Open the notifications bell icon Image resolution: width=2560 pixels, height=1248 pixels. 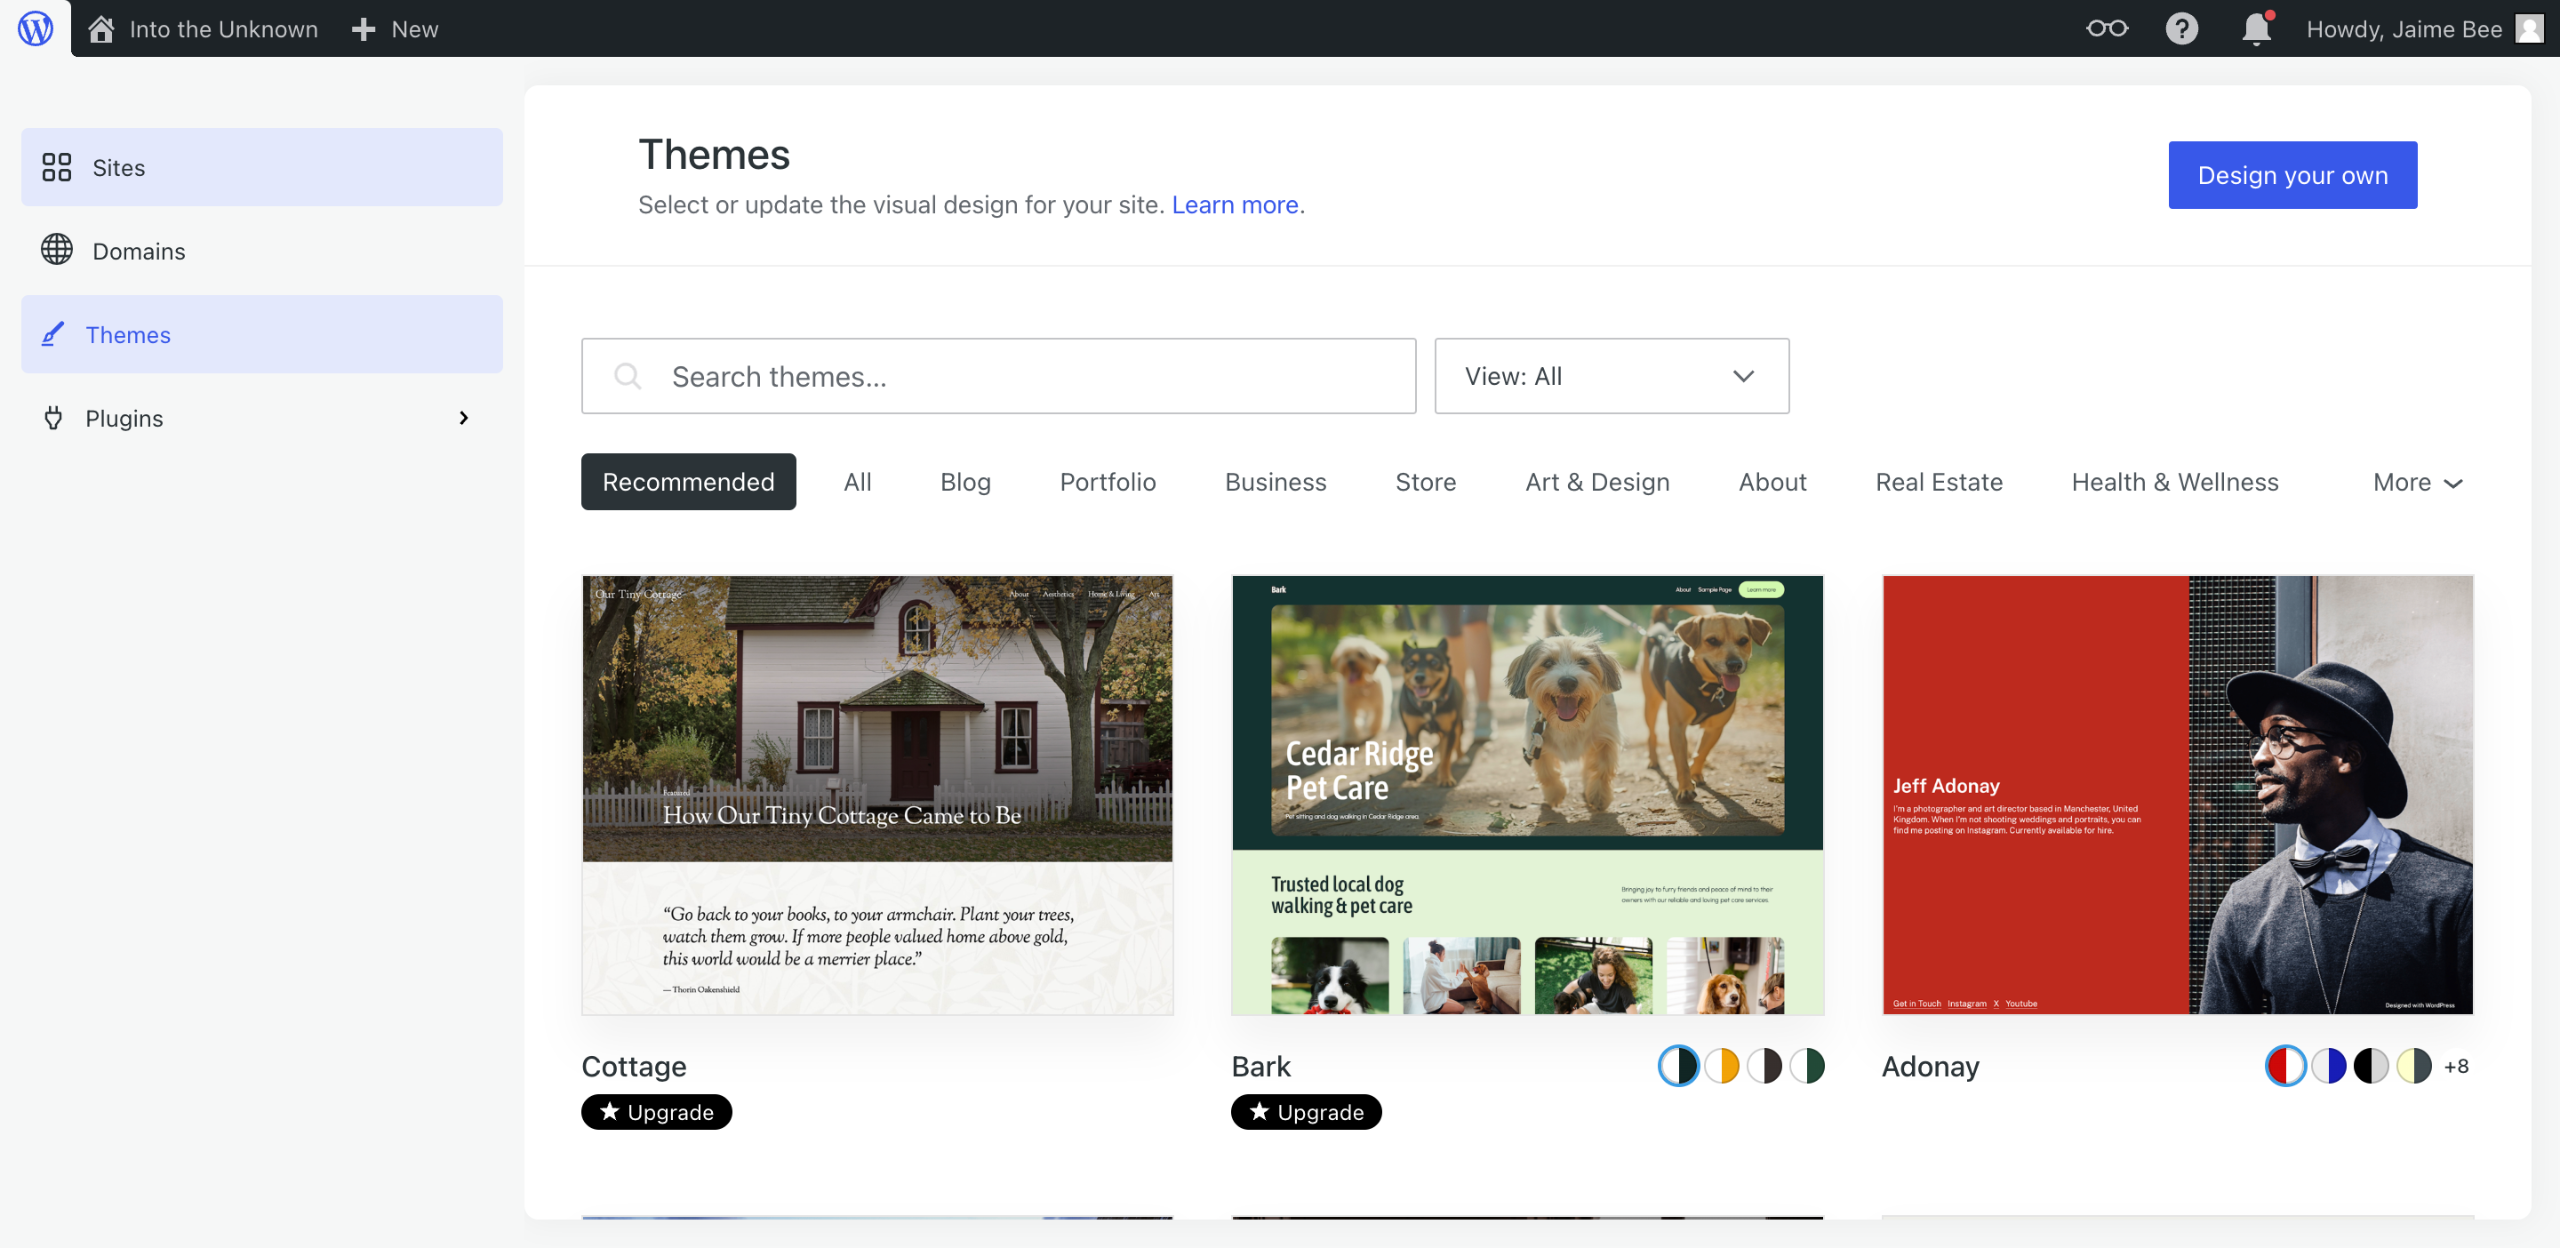pos(2256,28)
